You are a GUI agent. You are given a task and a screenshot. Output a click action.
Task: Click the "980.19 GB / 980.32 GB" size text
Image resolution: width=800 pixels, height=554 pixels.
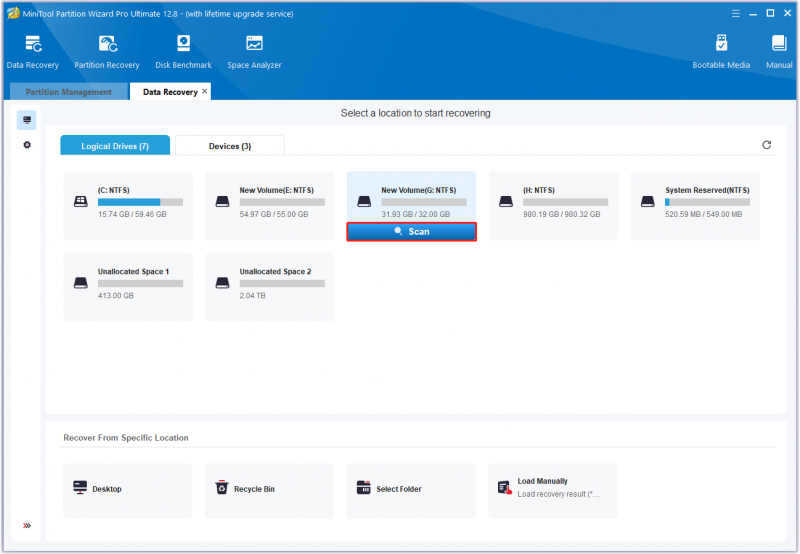point(561,214)
